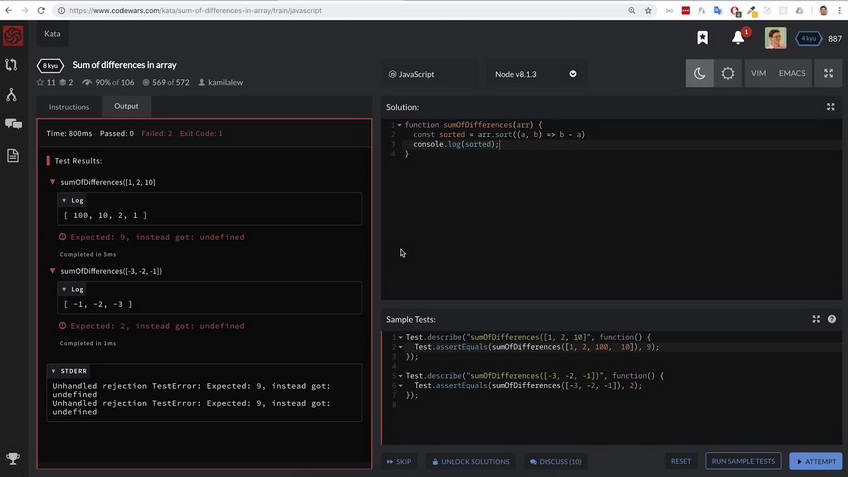Viewport: 848px width, 477px height.
Task: Click the 4 kyu rank badge
Action: [x=809, y=38]
